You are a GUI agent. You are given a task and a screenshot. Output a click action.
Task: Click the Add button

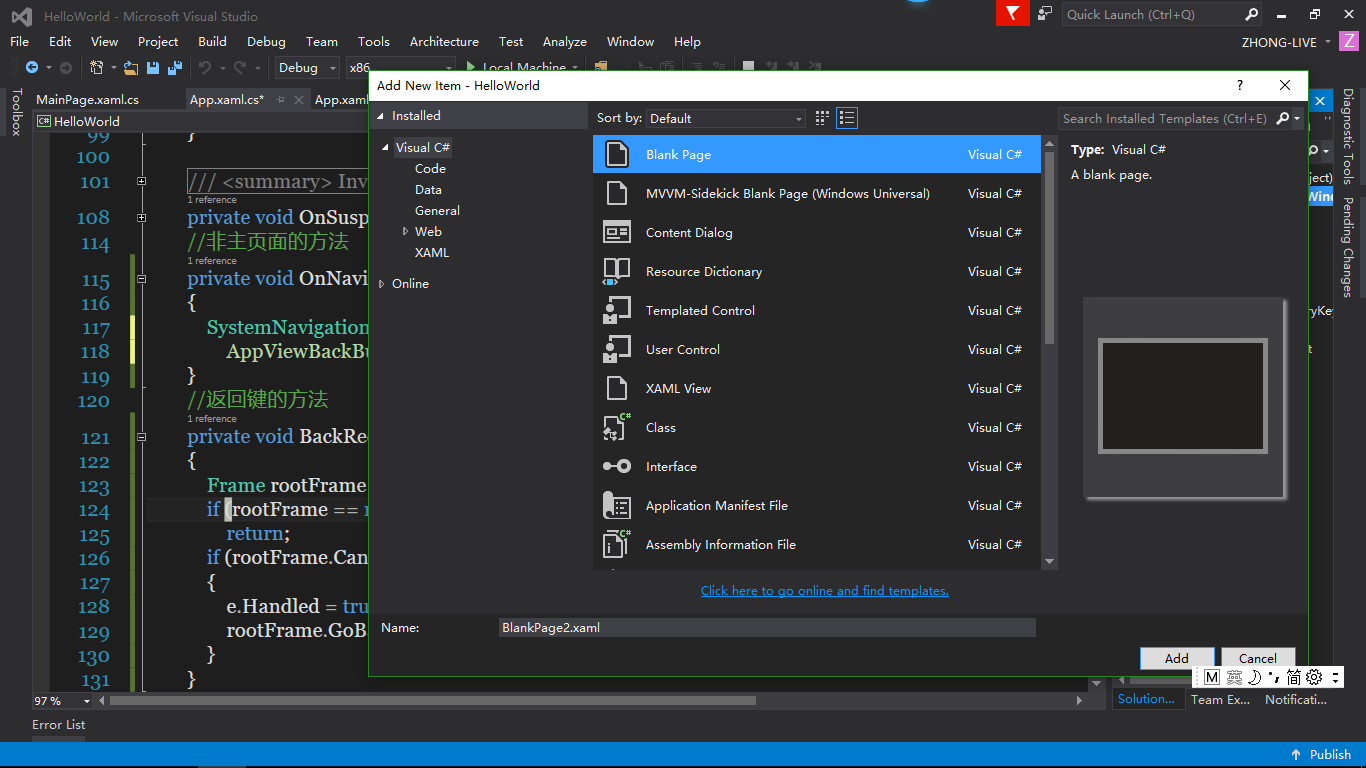click(1177, 658)
